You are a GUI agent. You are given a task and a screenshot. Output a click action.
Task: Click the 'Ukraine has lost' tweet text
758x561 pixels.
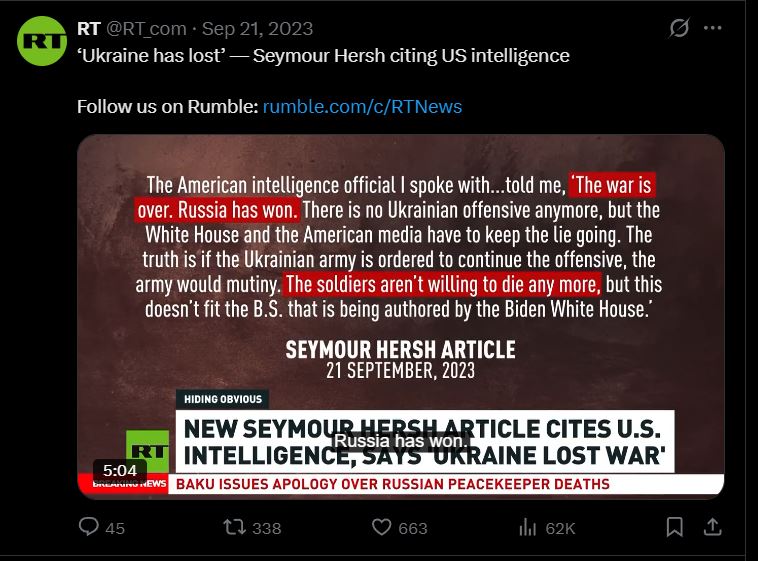(x=323, y=56)
